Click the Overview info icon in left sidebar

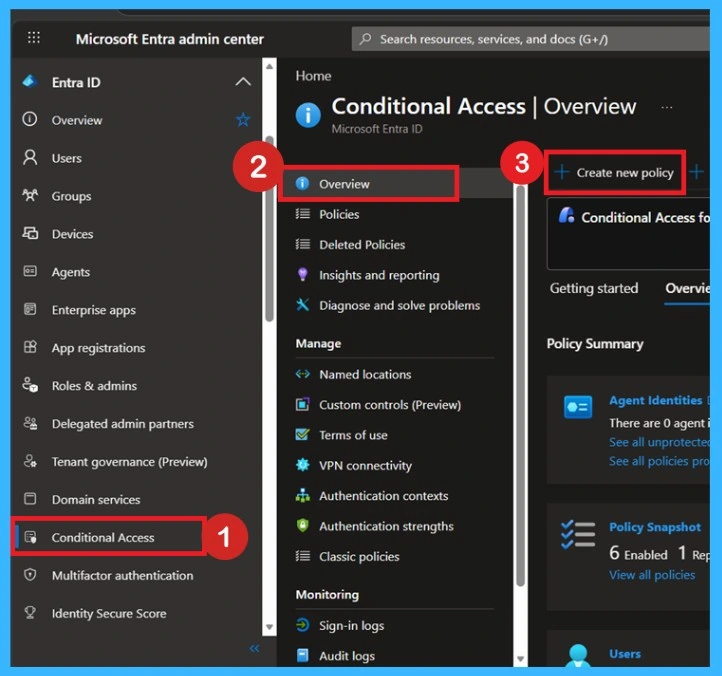(x=30, y=119)
